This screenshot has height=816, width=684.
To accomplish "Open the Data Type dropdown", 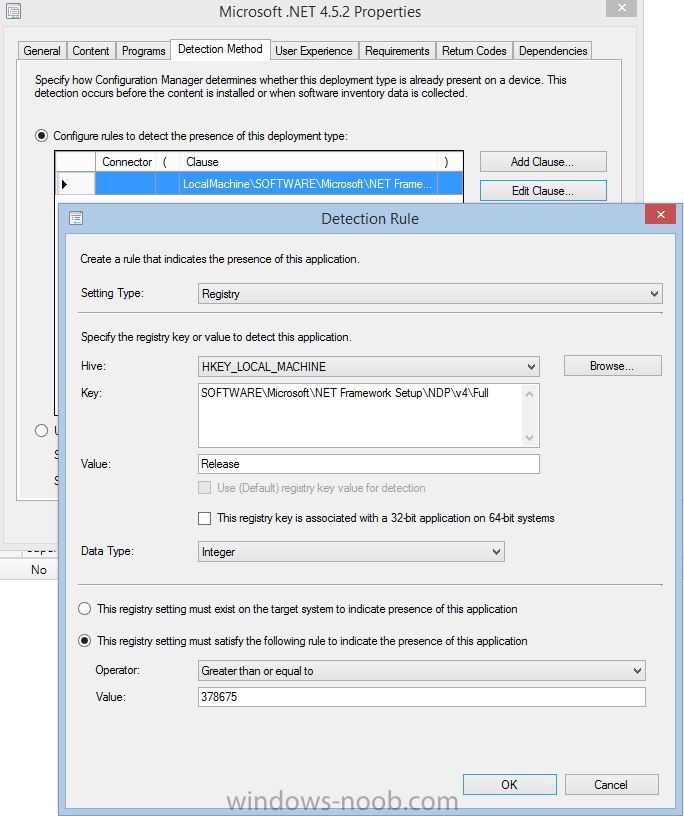I will click(351, 552).
